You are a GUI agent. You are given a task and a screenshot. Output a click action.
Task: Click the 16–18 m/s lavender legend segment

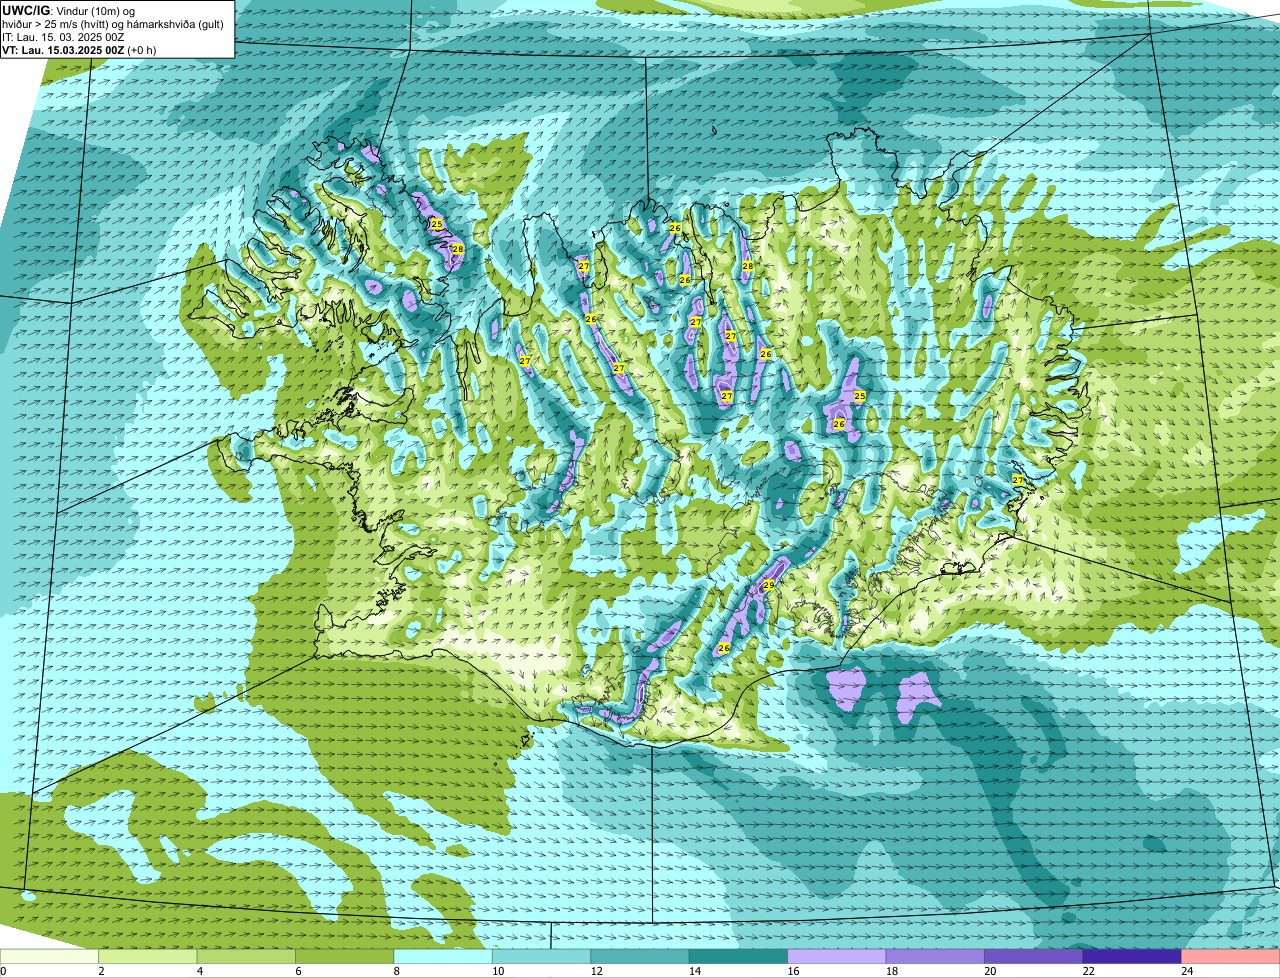pos(837,957)
